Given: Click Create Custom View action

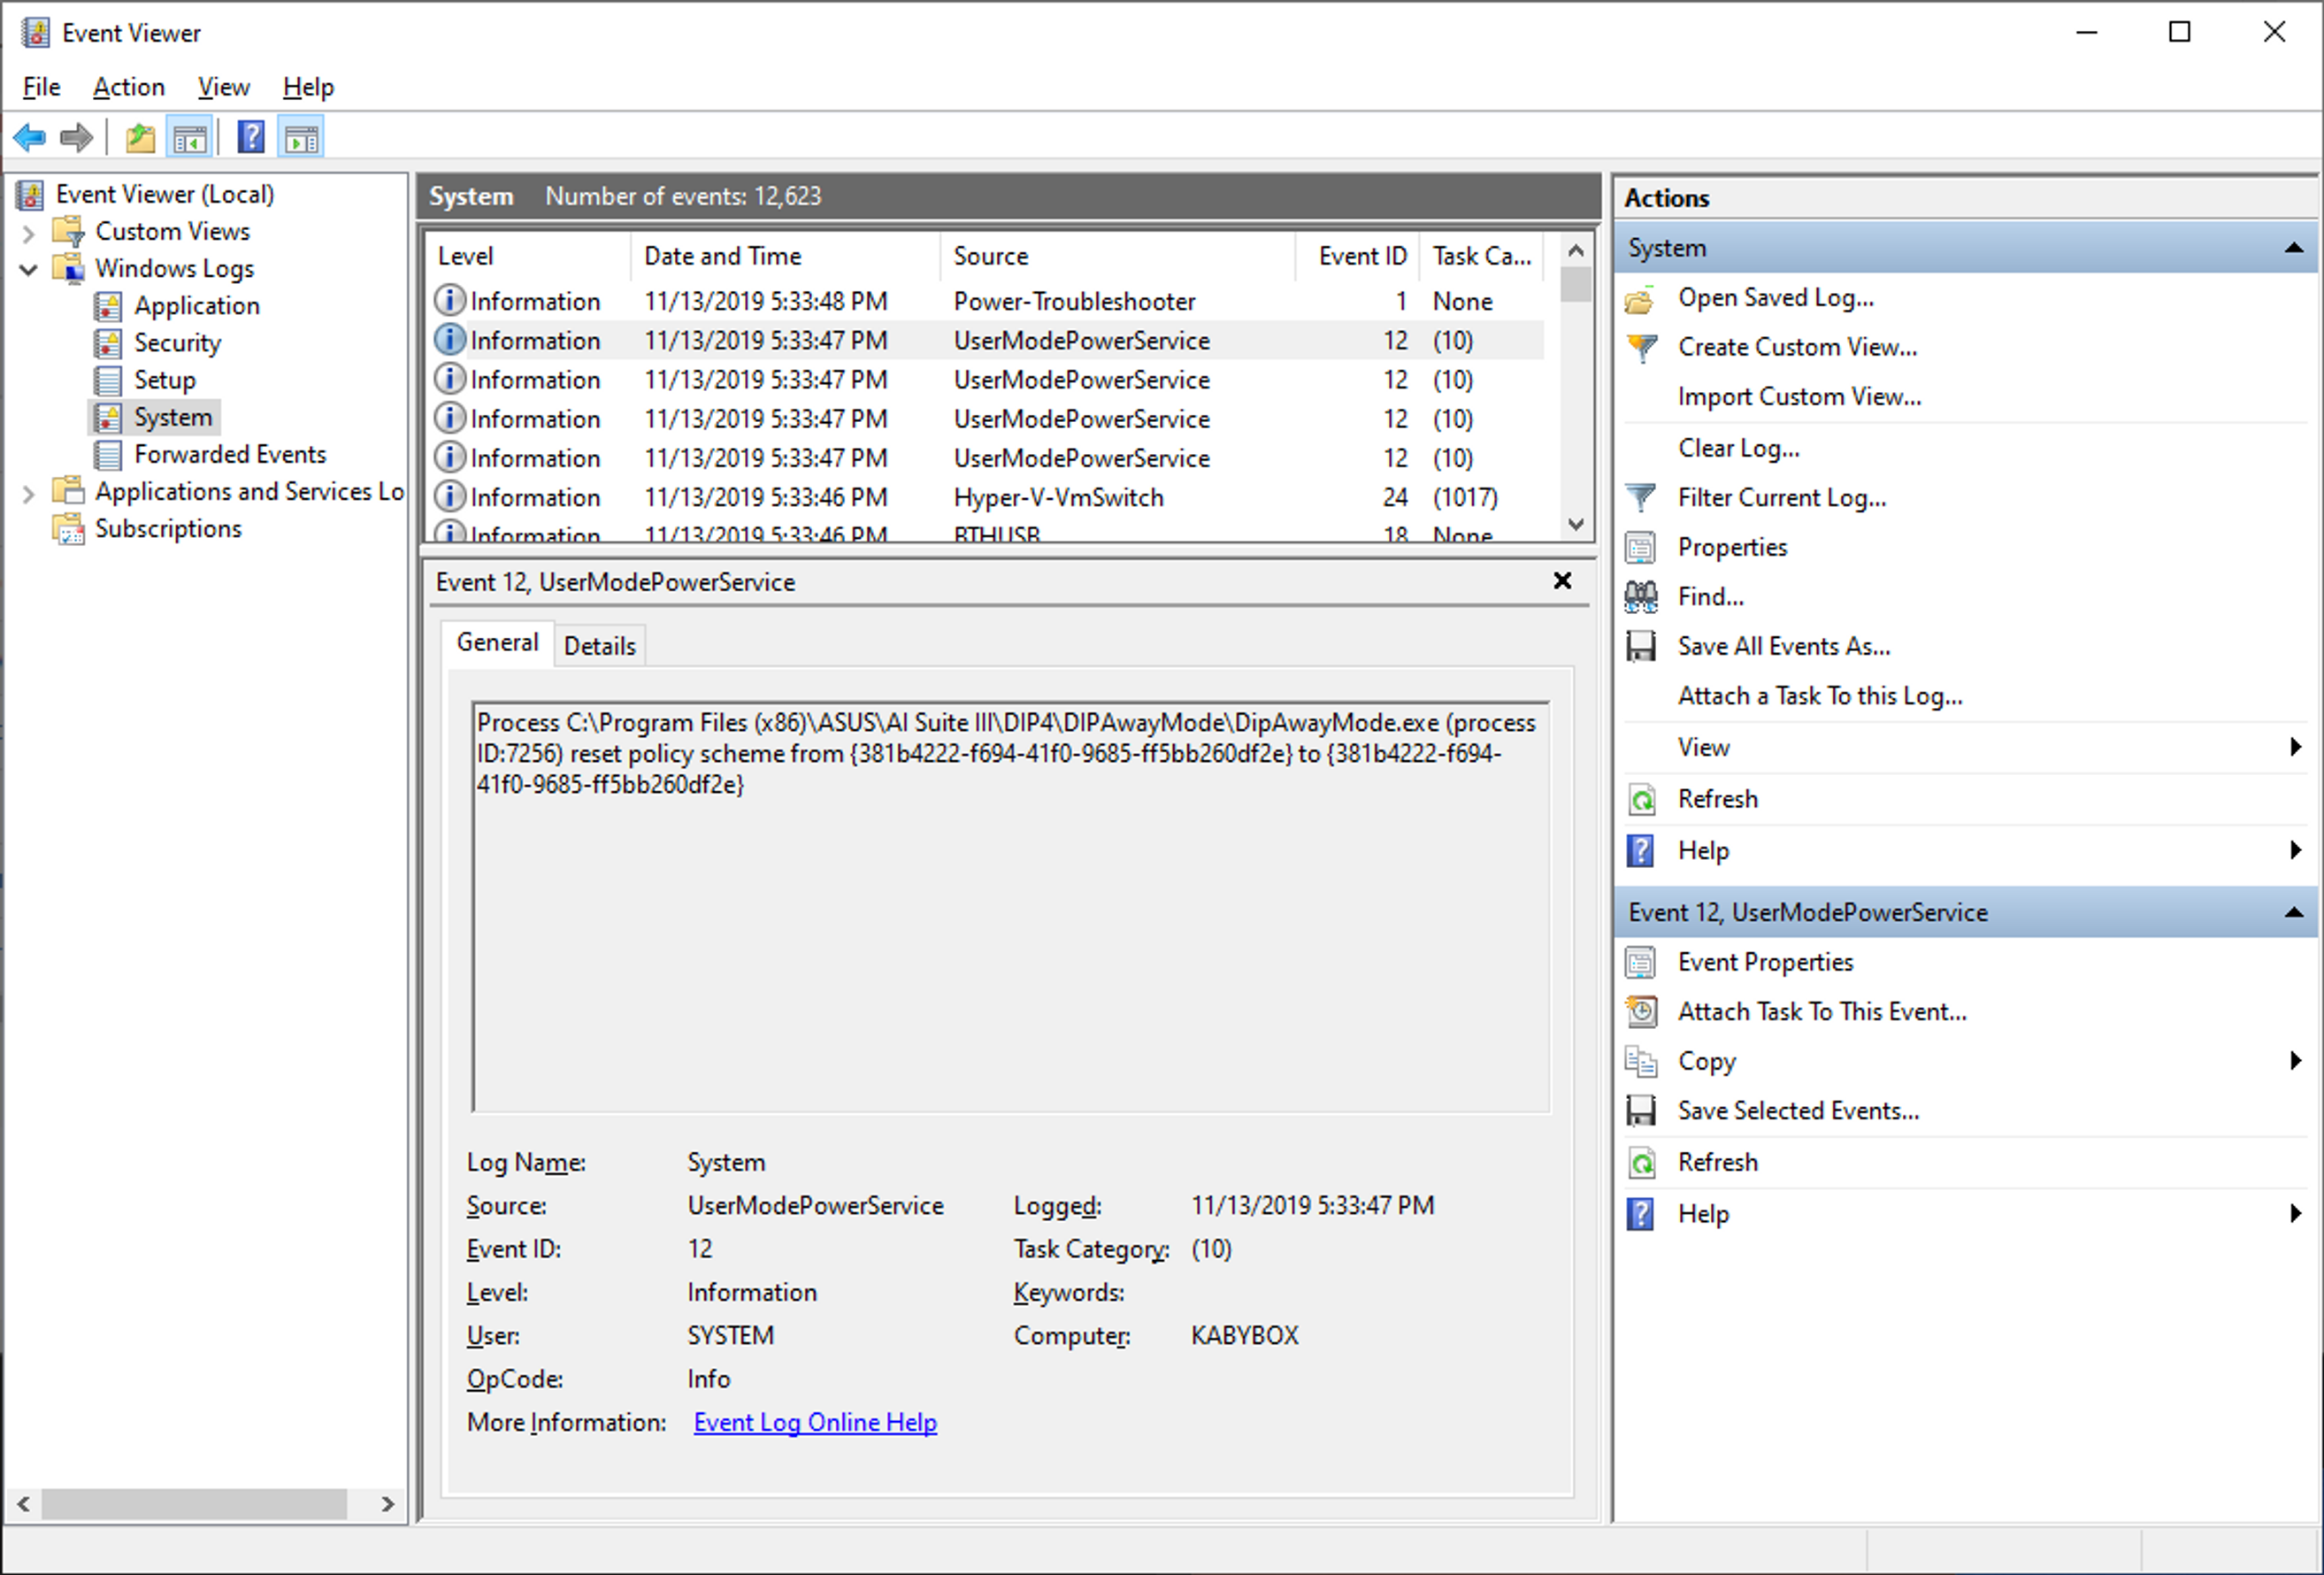Looking at the screenshot, I should click(1797, 347).
